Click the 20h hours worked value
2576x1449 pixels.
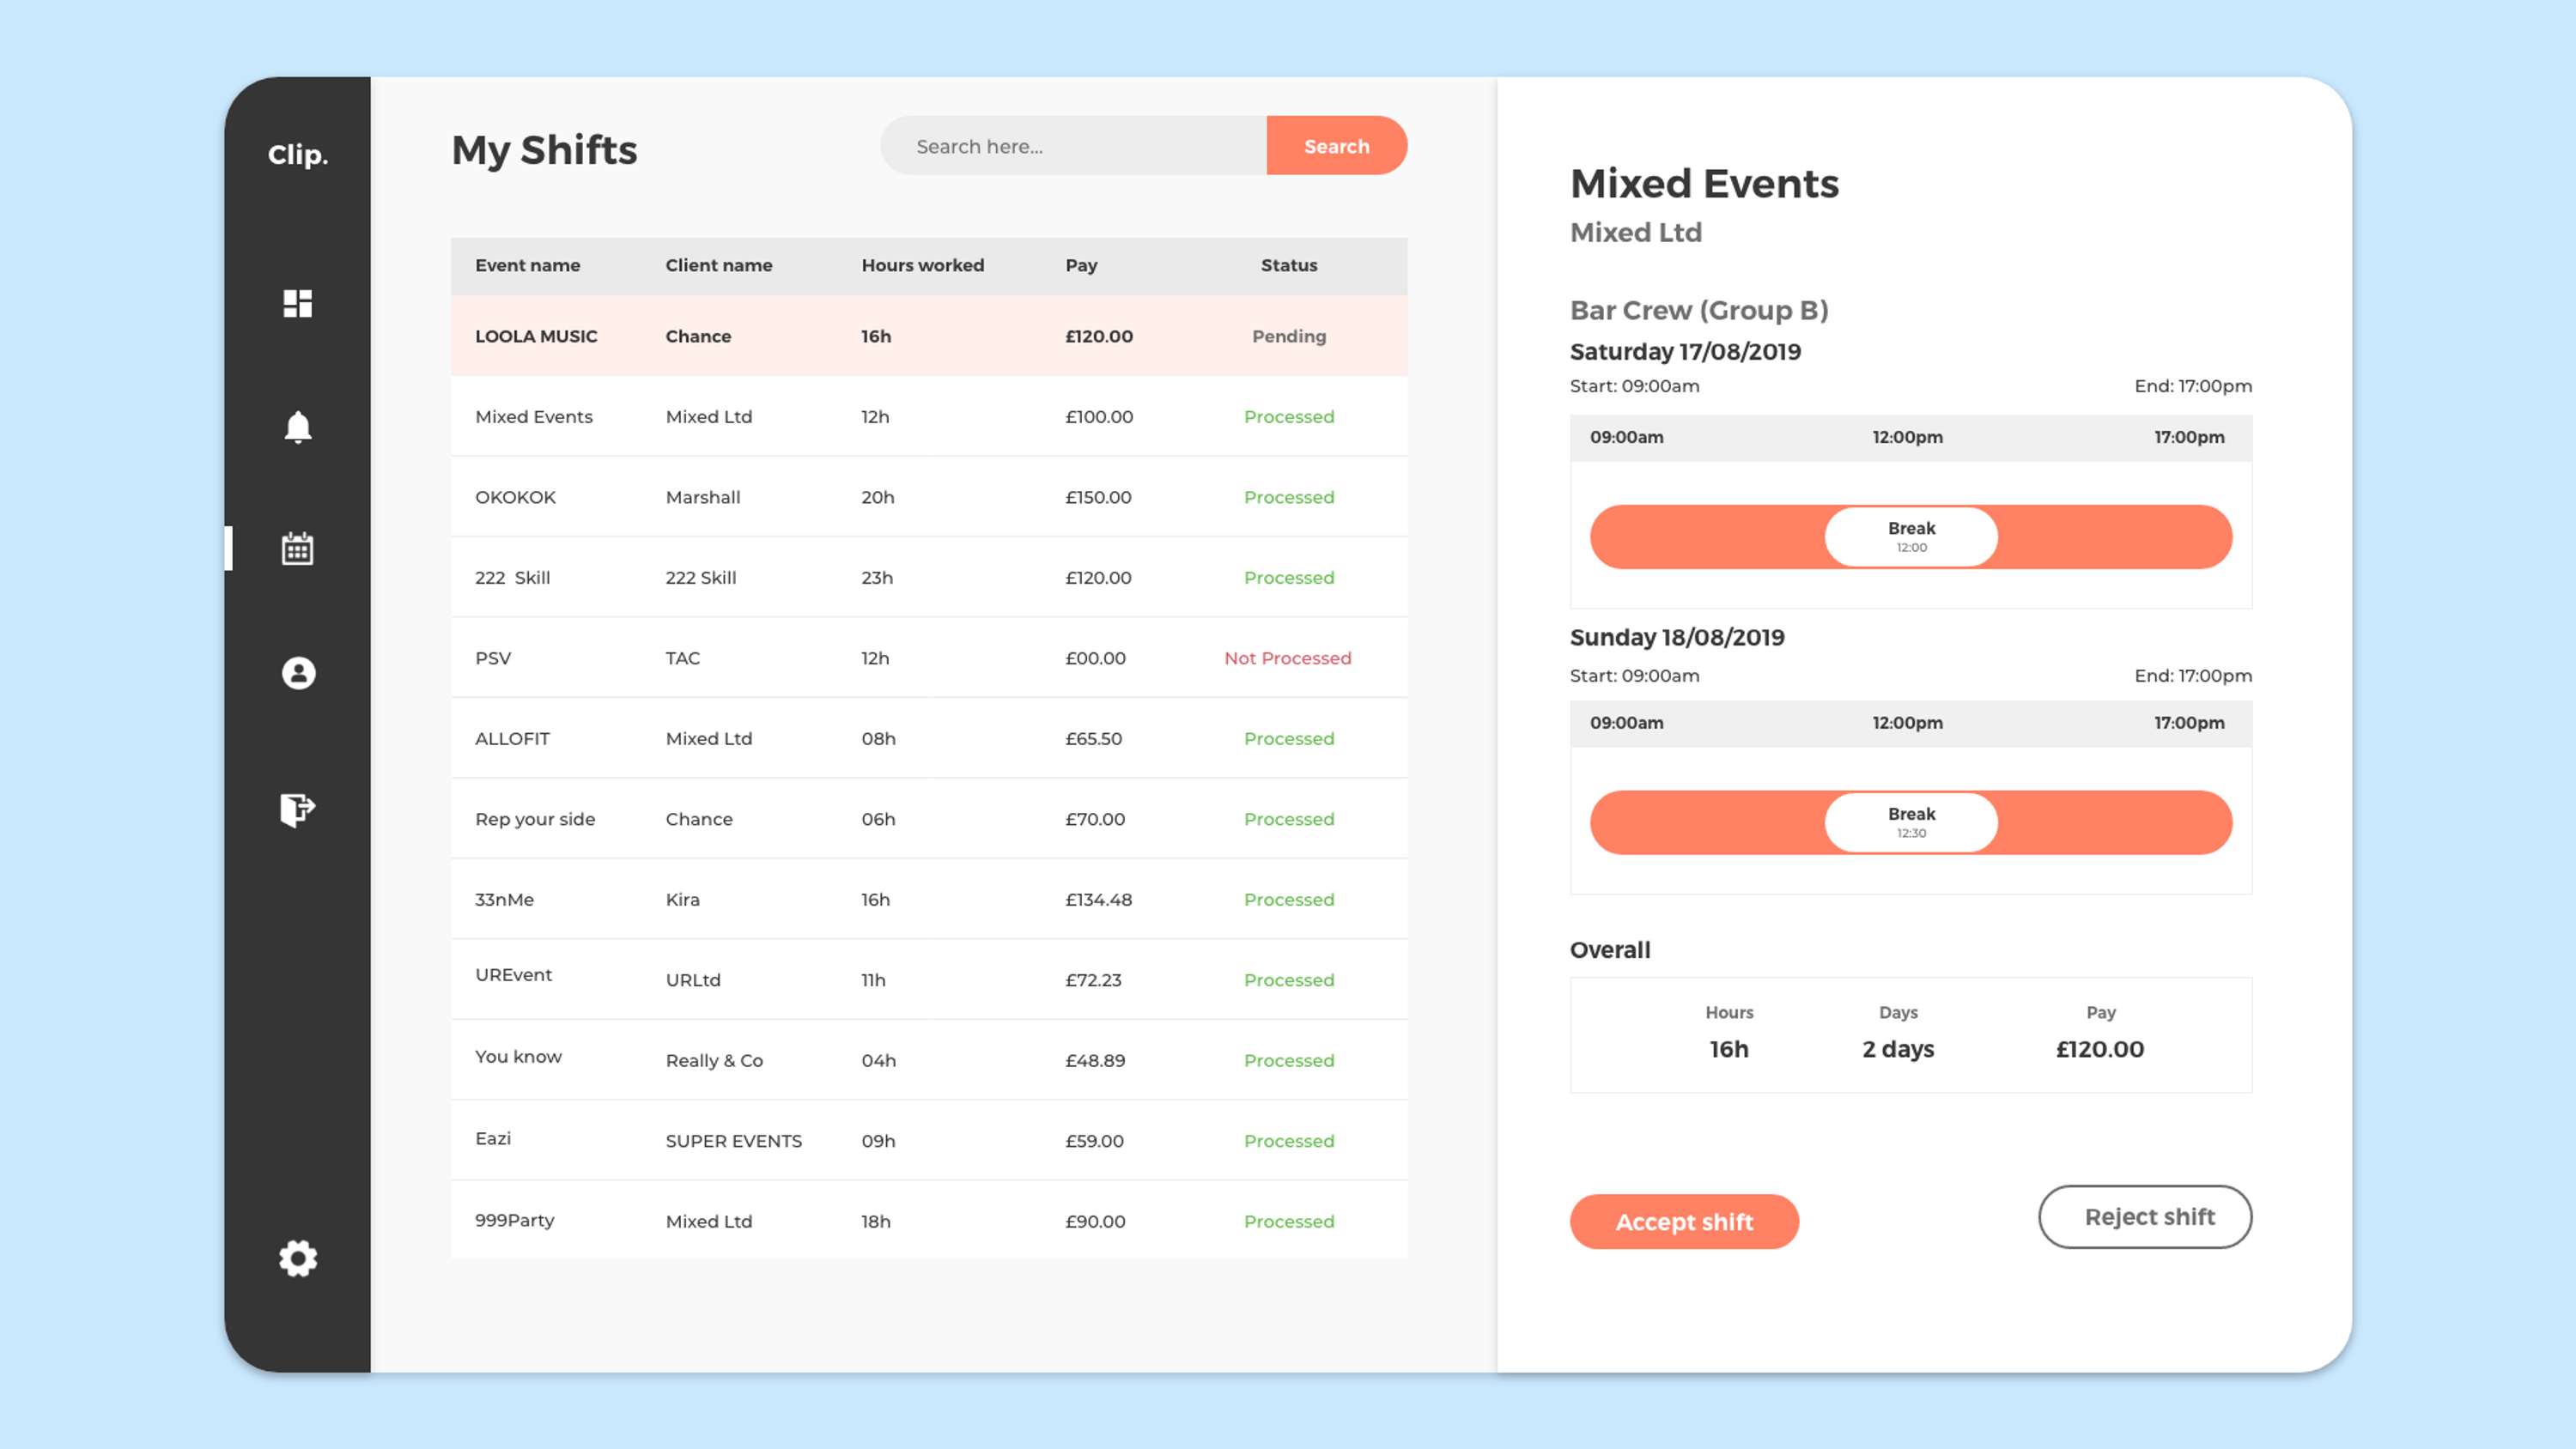click(878, 497)
